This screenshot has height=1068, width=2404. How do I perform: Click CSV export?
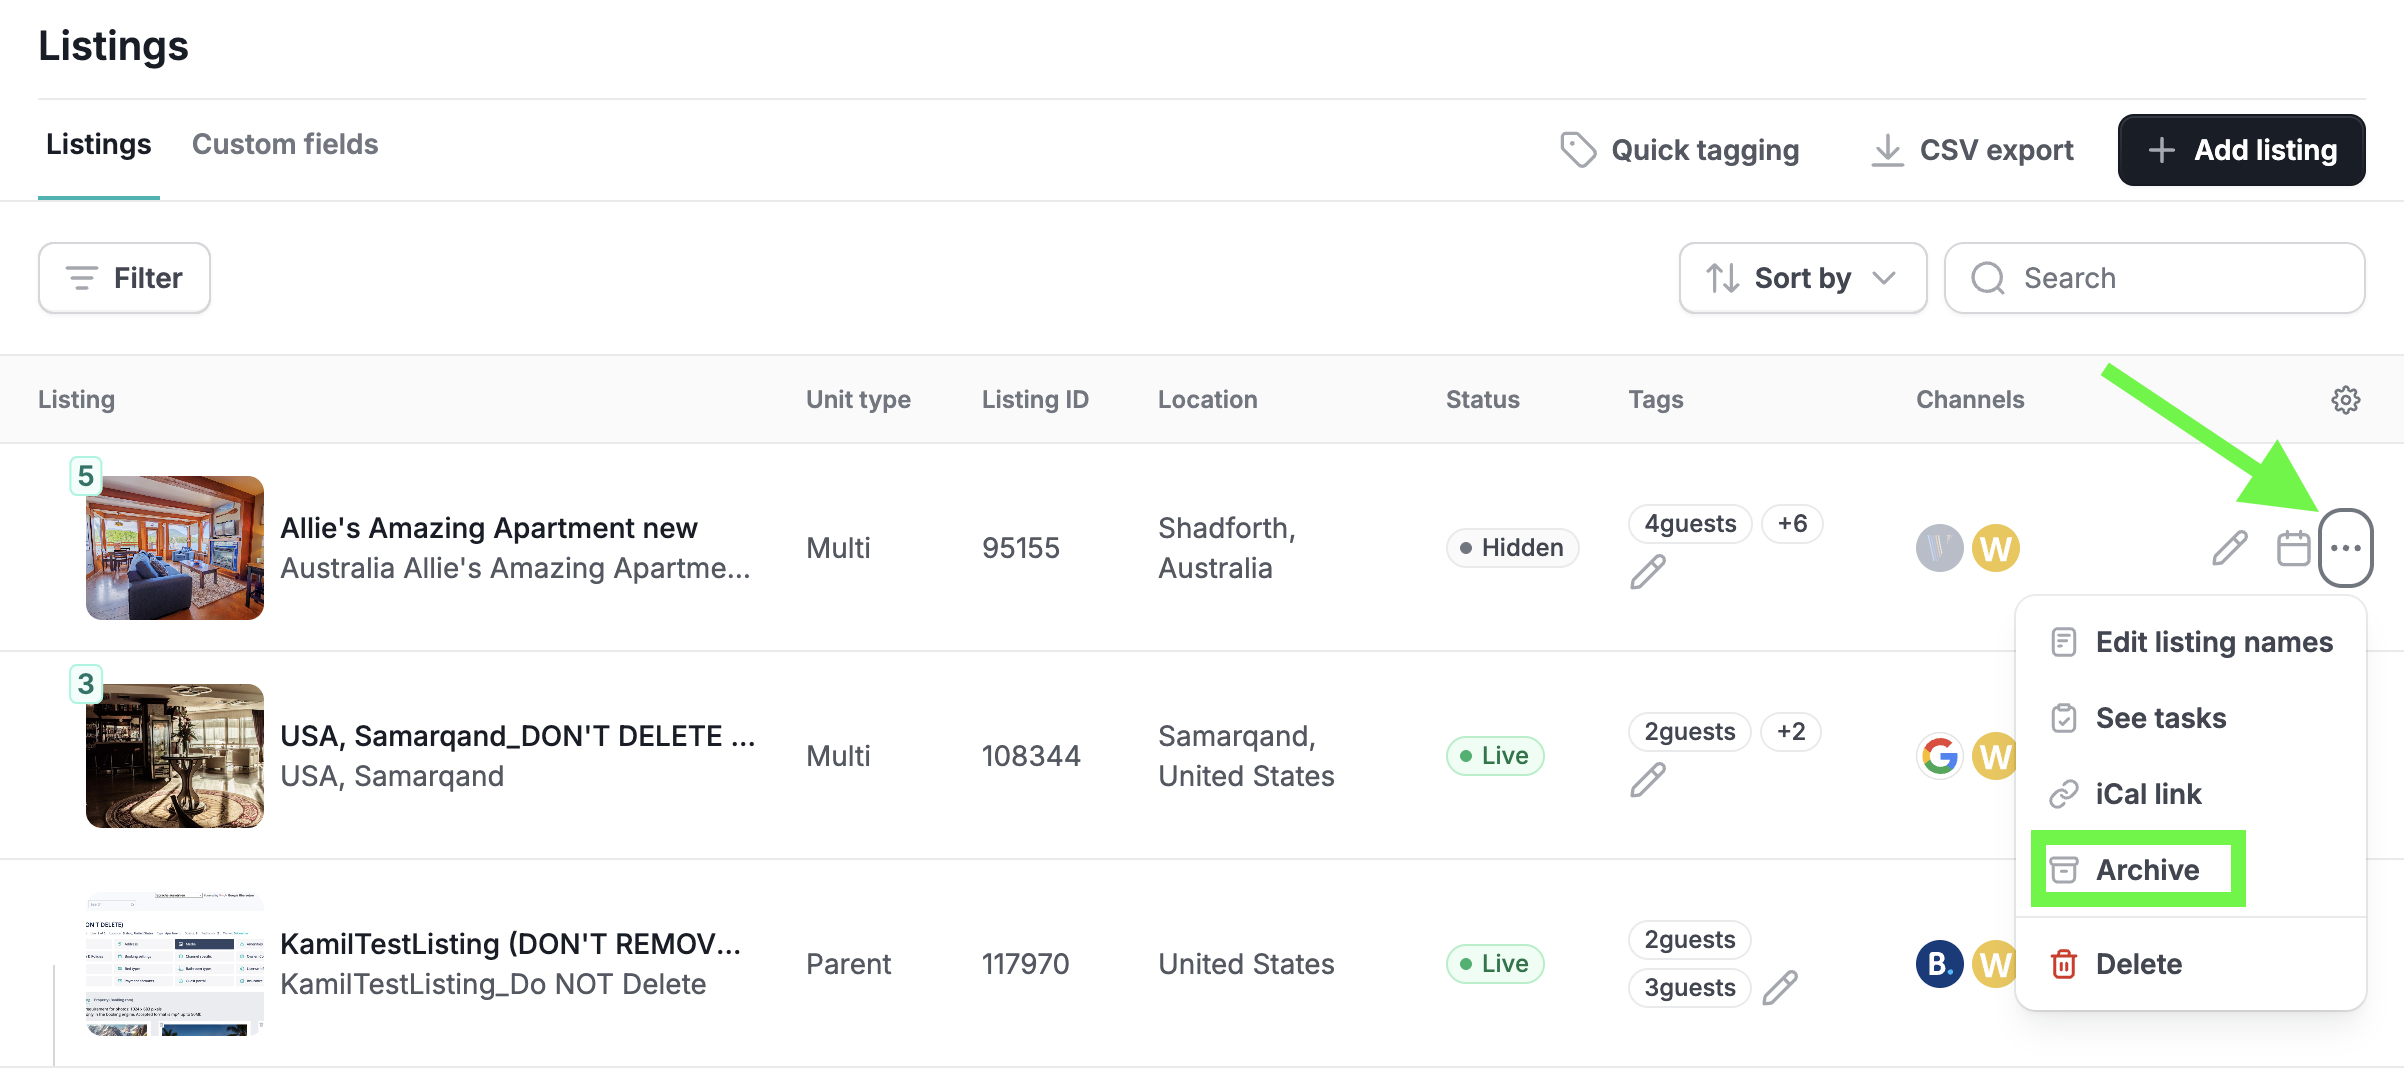tap(1972, 150)
